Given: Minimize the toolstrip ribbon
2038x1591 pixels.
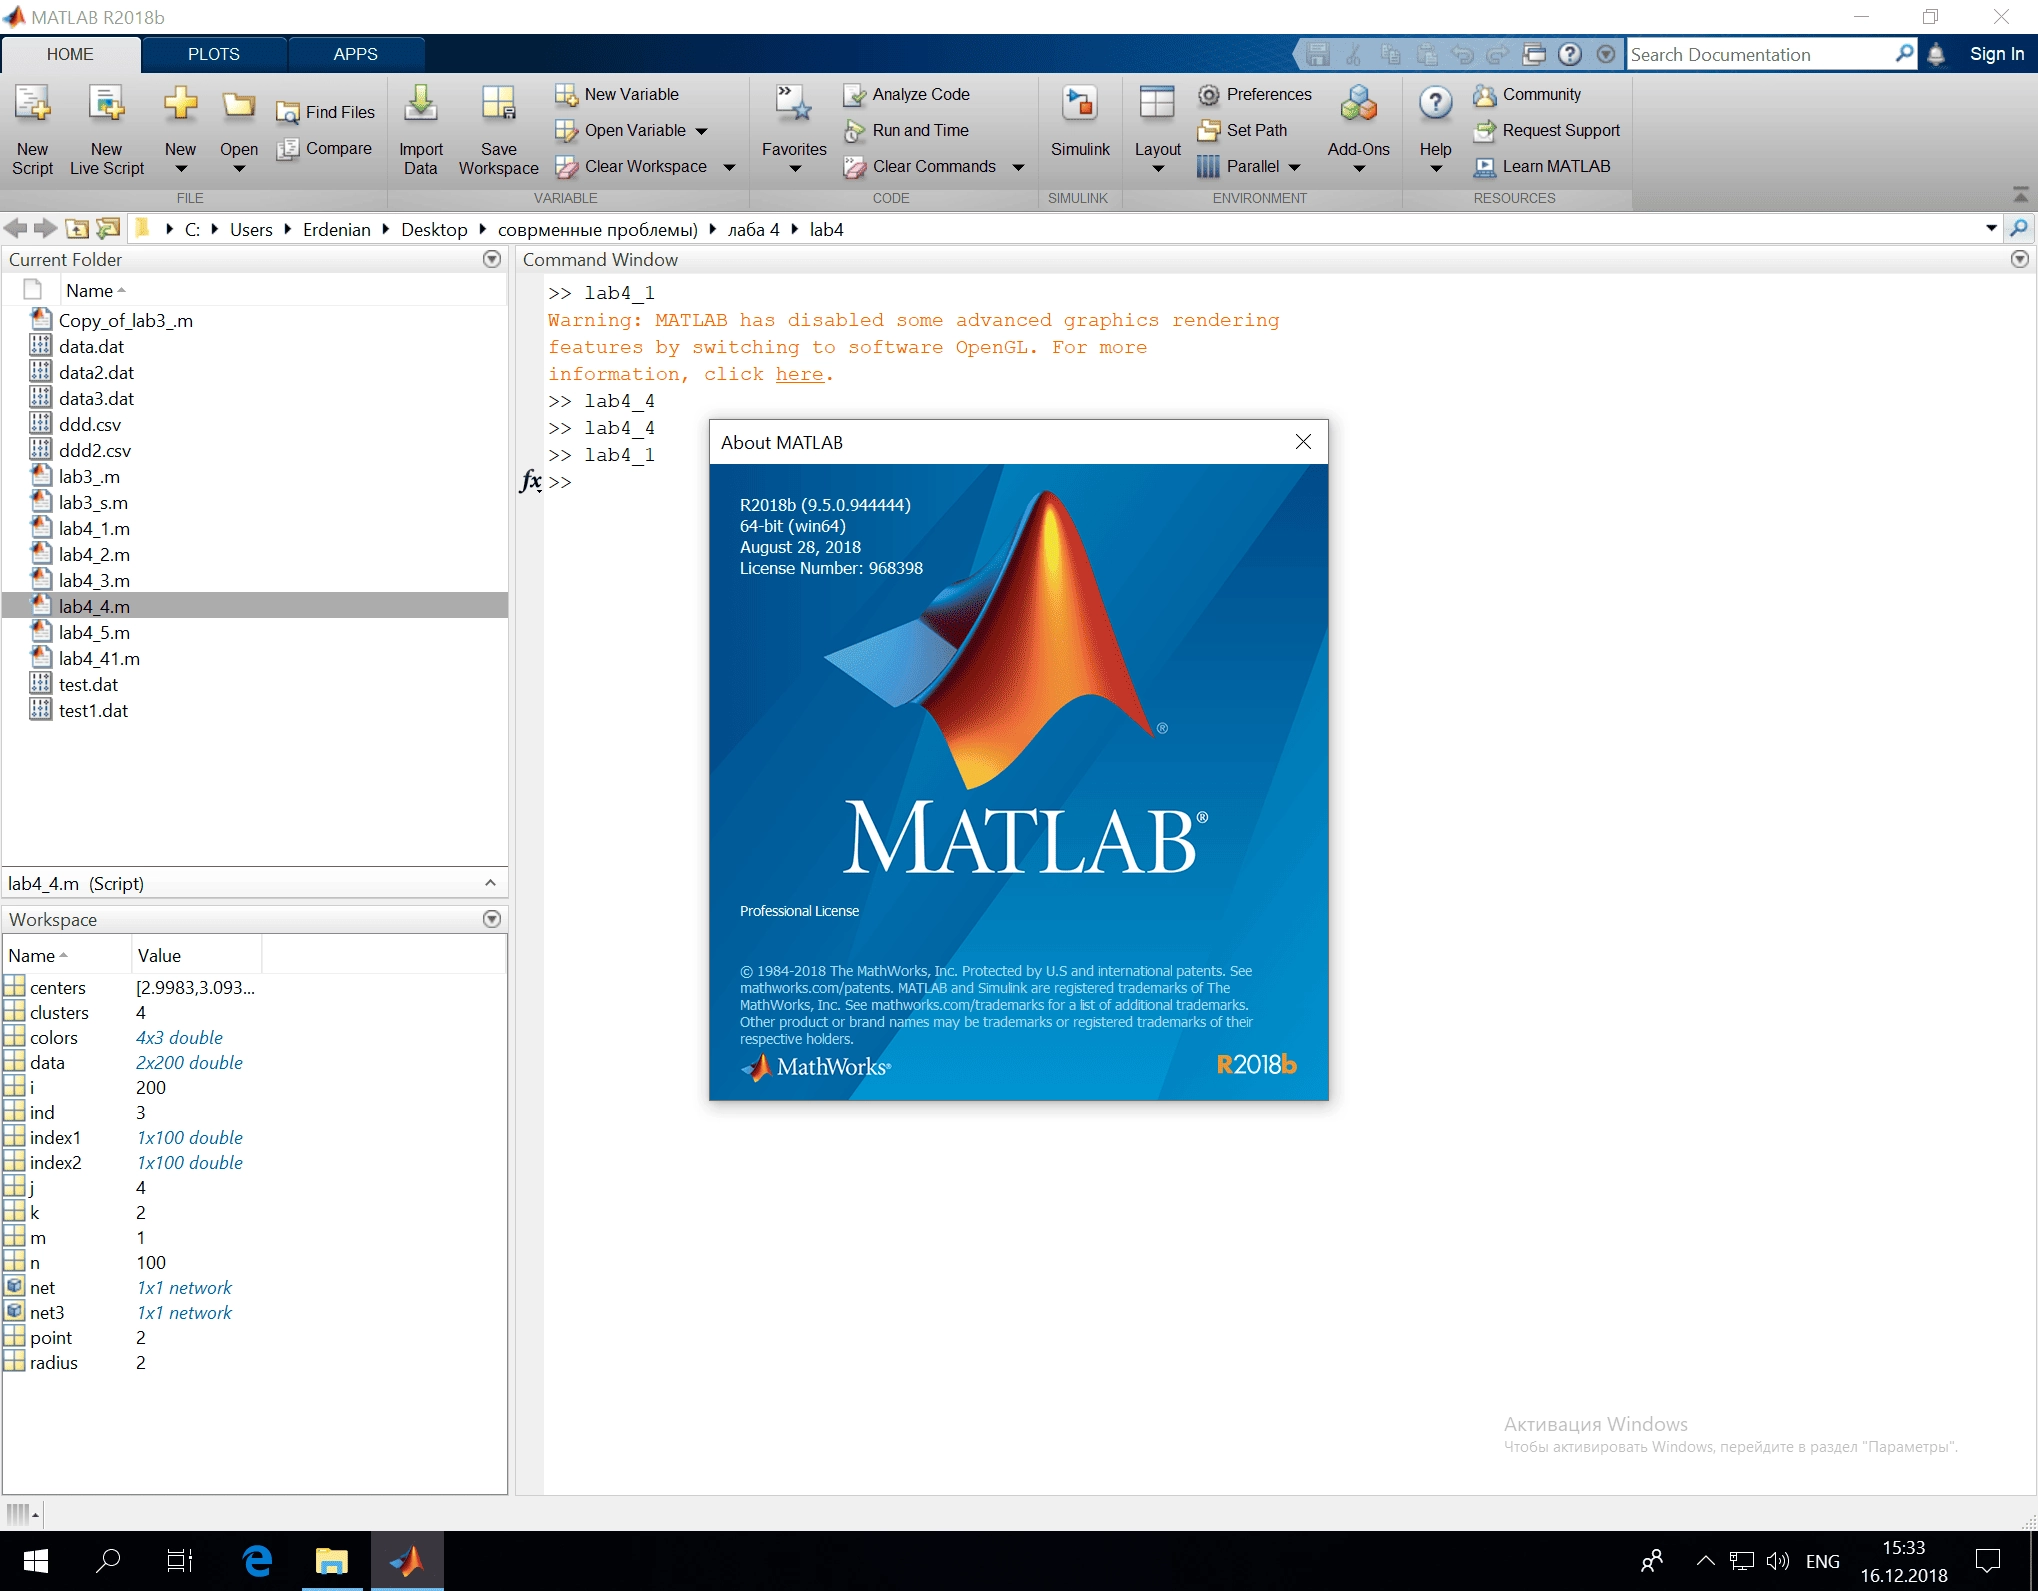Looking at the screenshot, I should coord(2020,195).
